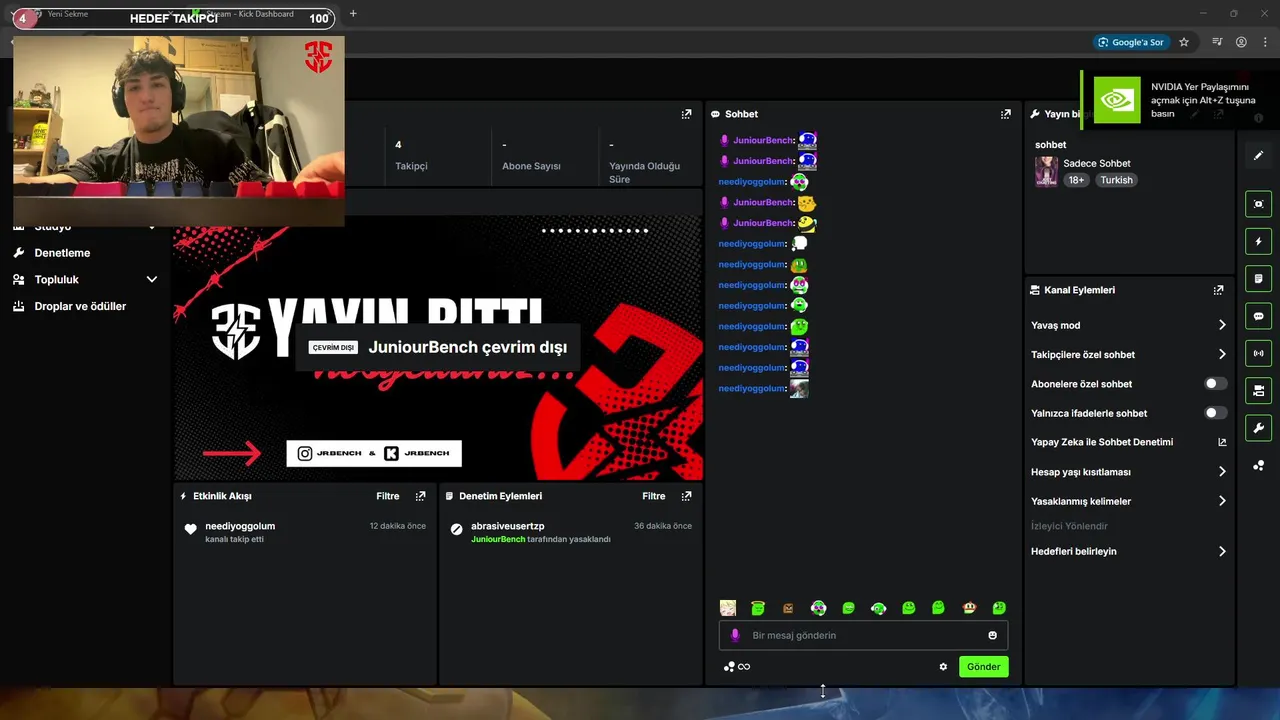This screenshot has width=1280, height=720.
Task: Click Sadece Sohbet category name
Action: point(1097,163)
